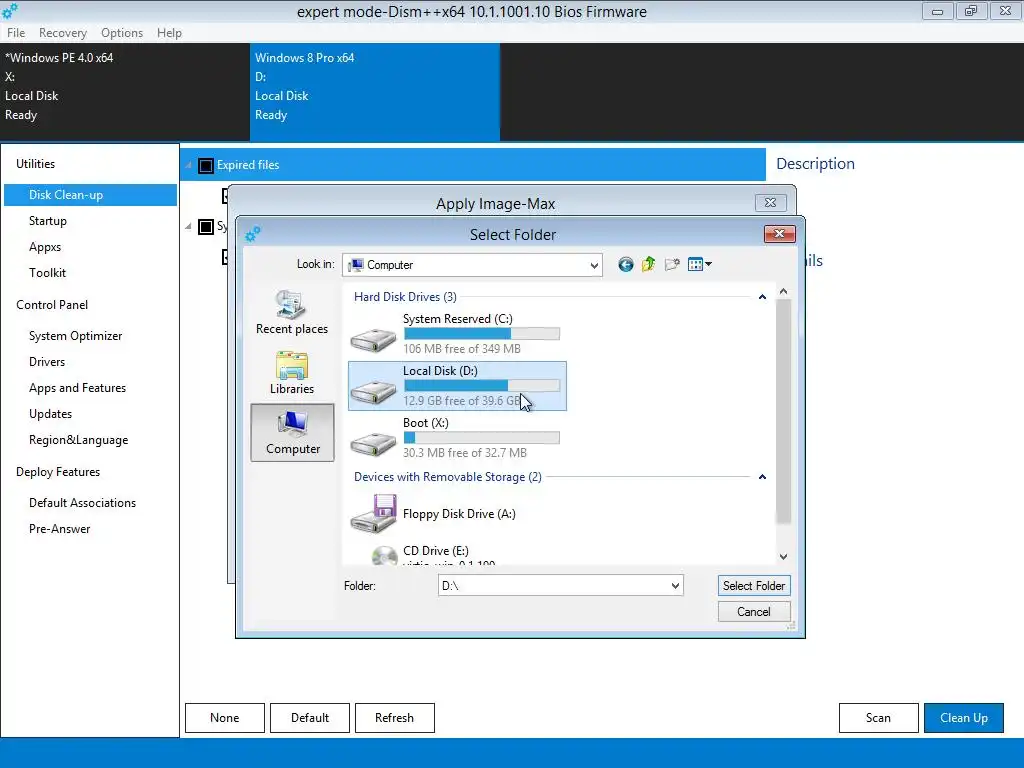
Task: Click the Clean Up button
Action: 964,718
